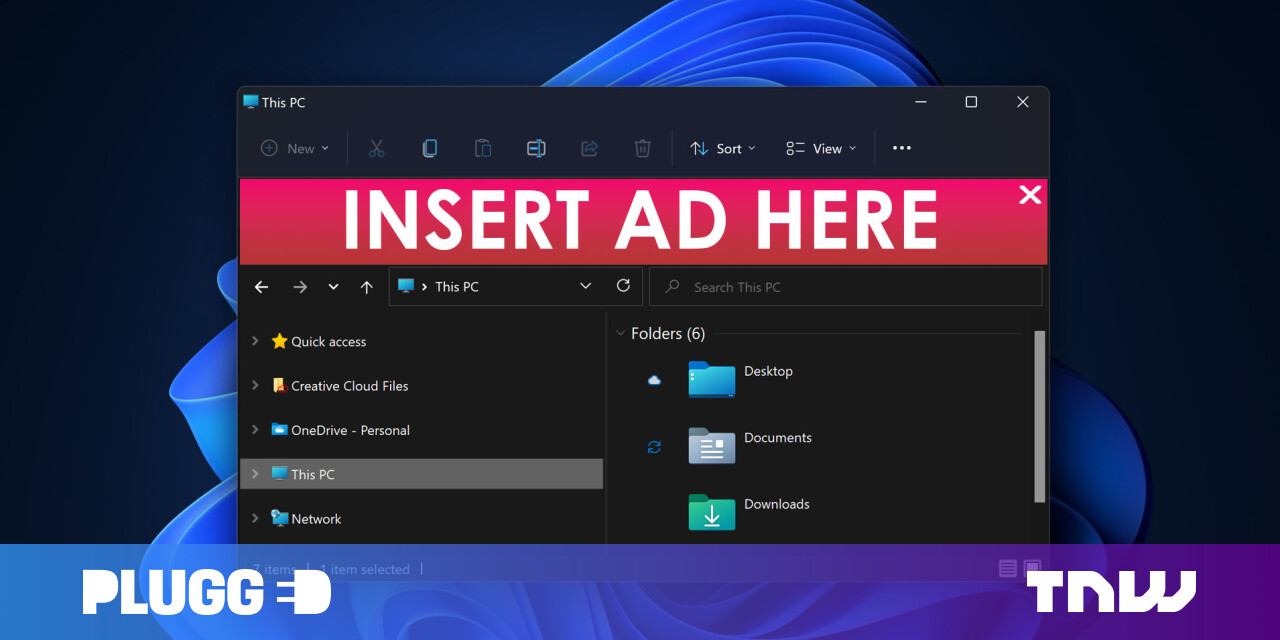Click the navigate back arrow
This screenshot has height=640, width=1280.
(261, 286)
